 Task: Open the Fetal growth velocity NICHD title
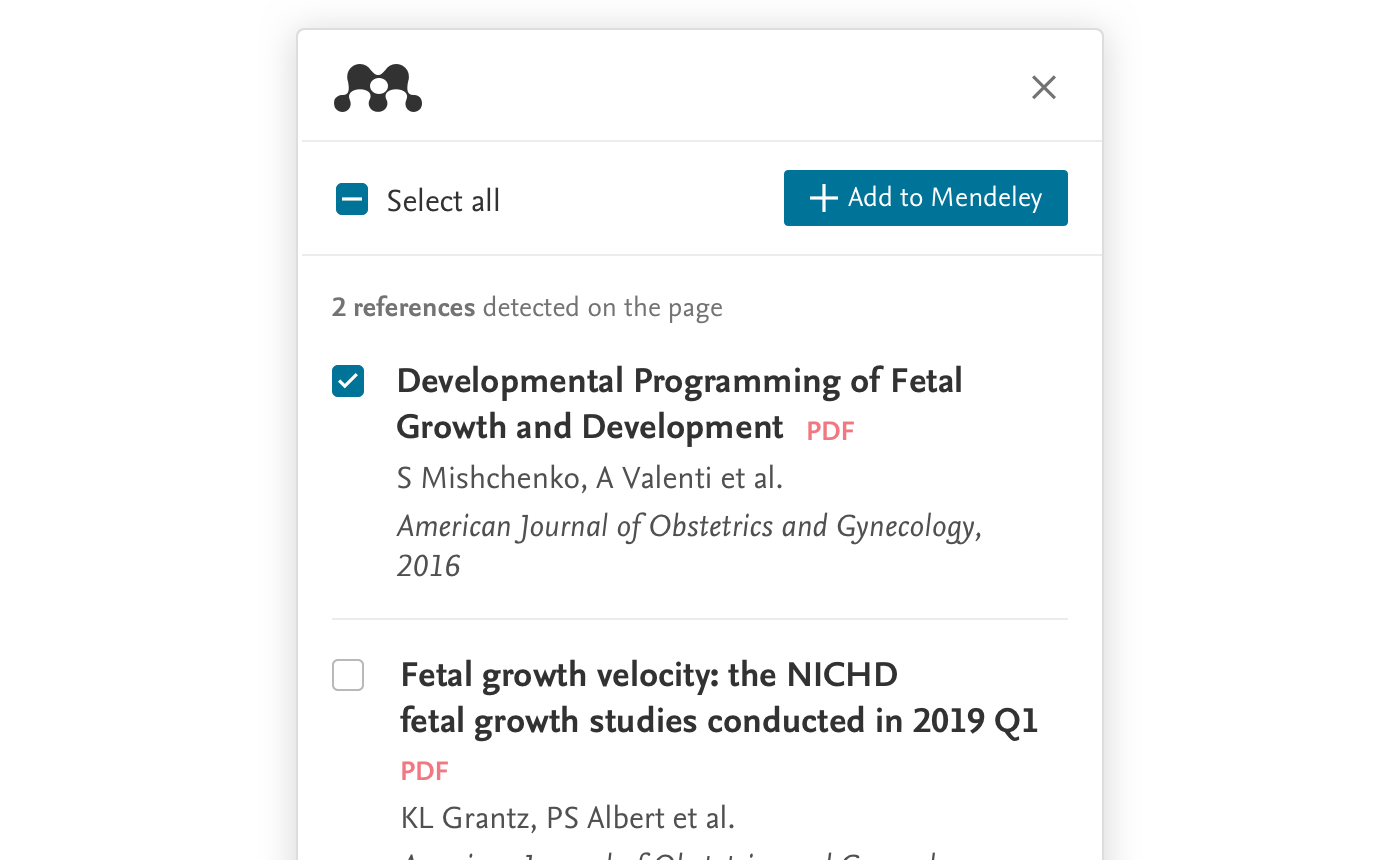649,676
